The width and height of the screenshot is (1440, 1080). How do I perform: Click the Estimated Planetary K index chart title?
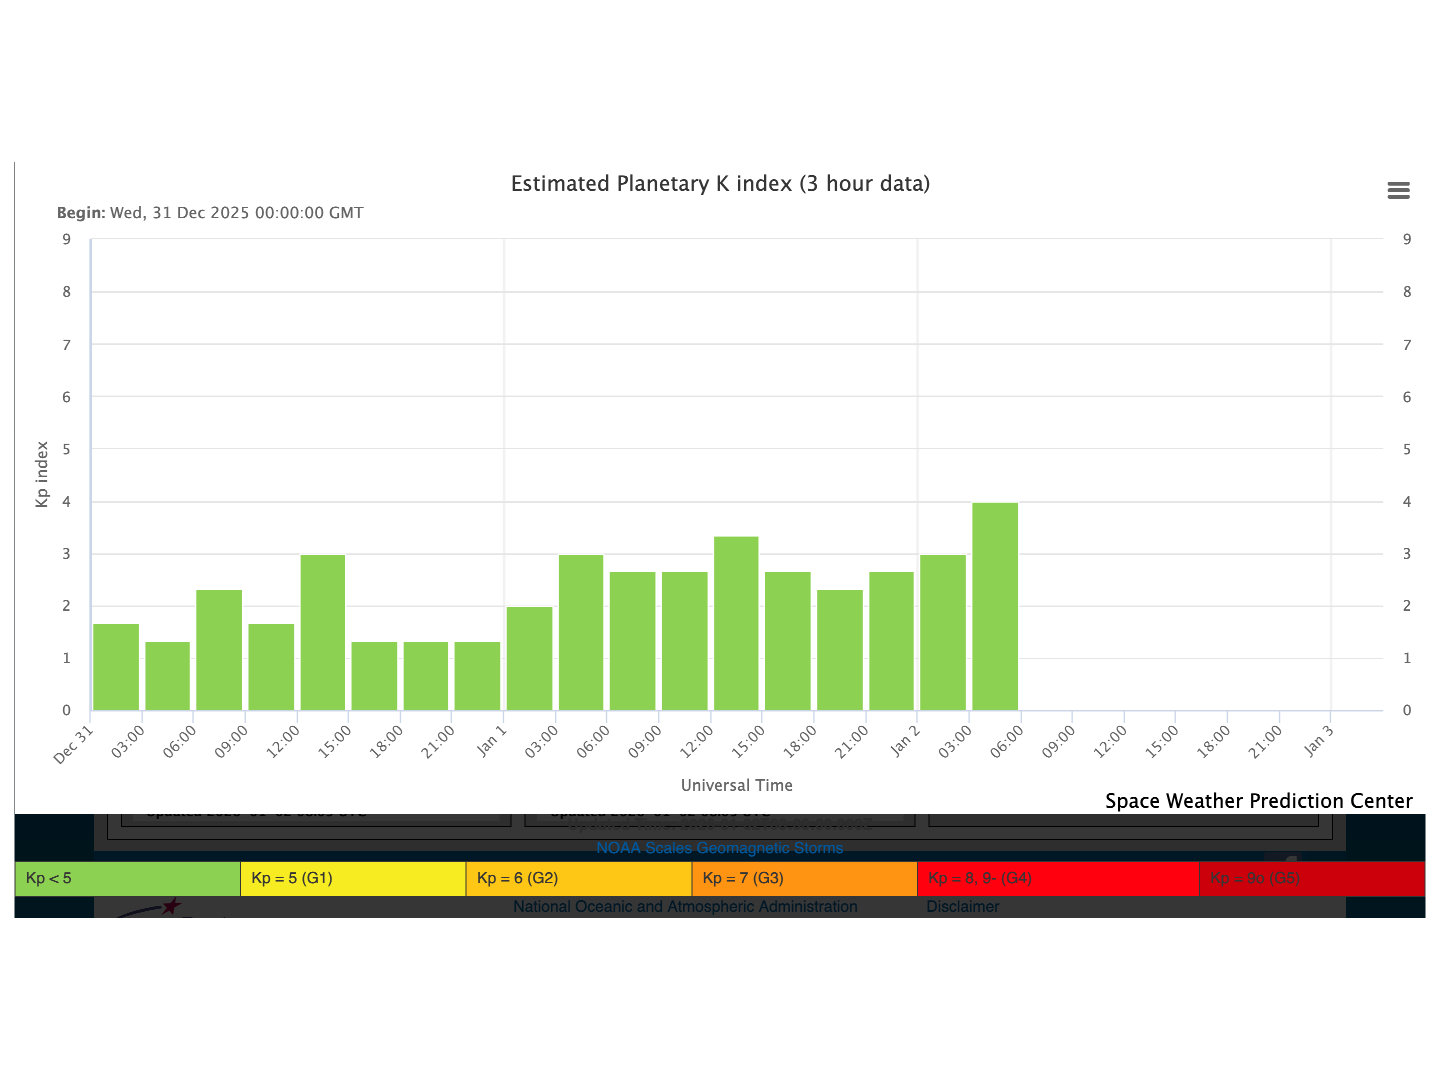click(x=720, y=184)
